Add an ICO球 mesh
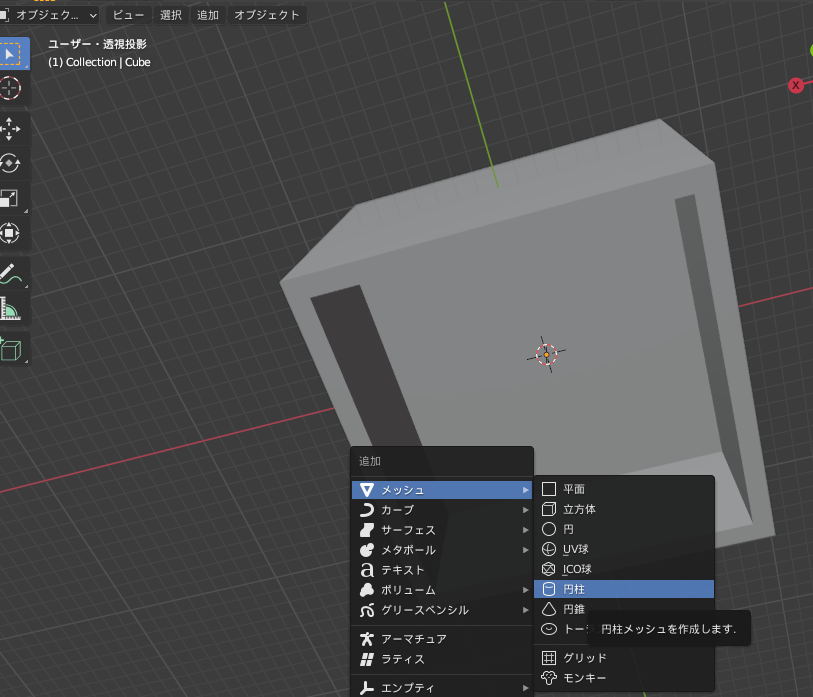 click(x=624, y=569)
